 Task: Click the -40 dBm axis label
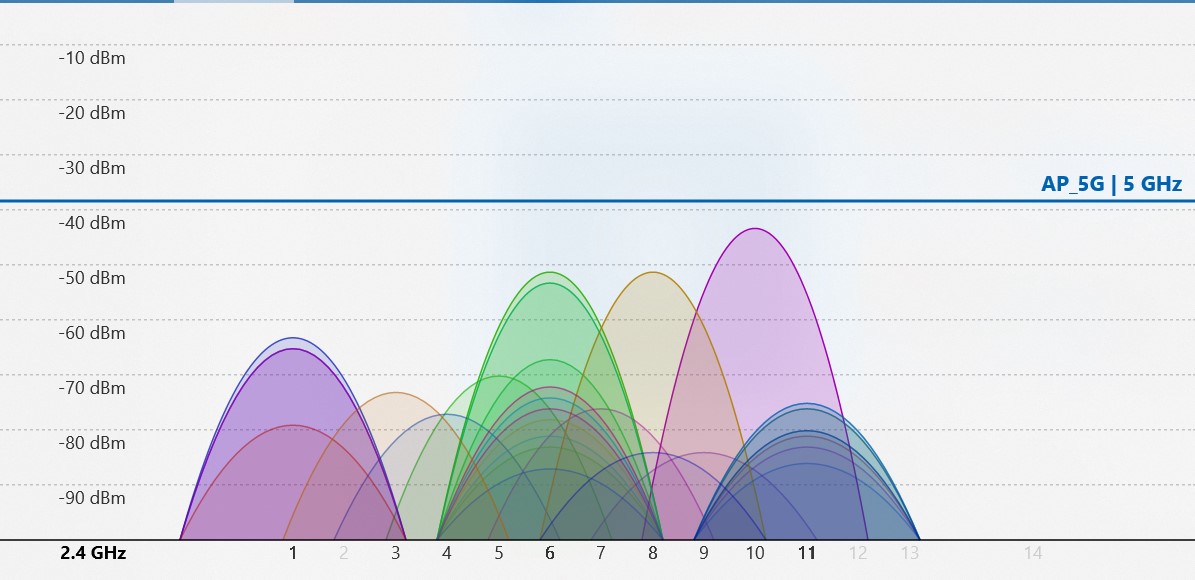tap(92, 223)
